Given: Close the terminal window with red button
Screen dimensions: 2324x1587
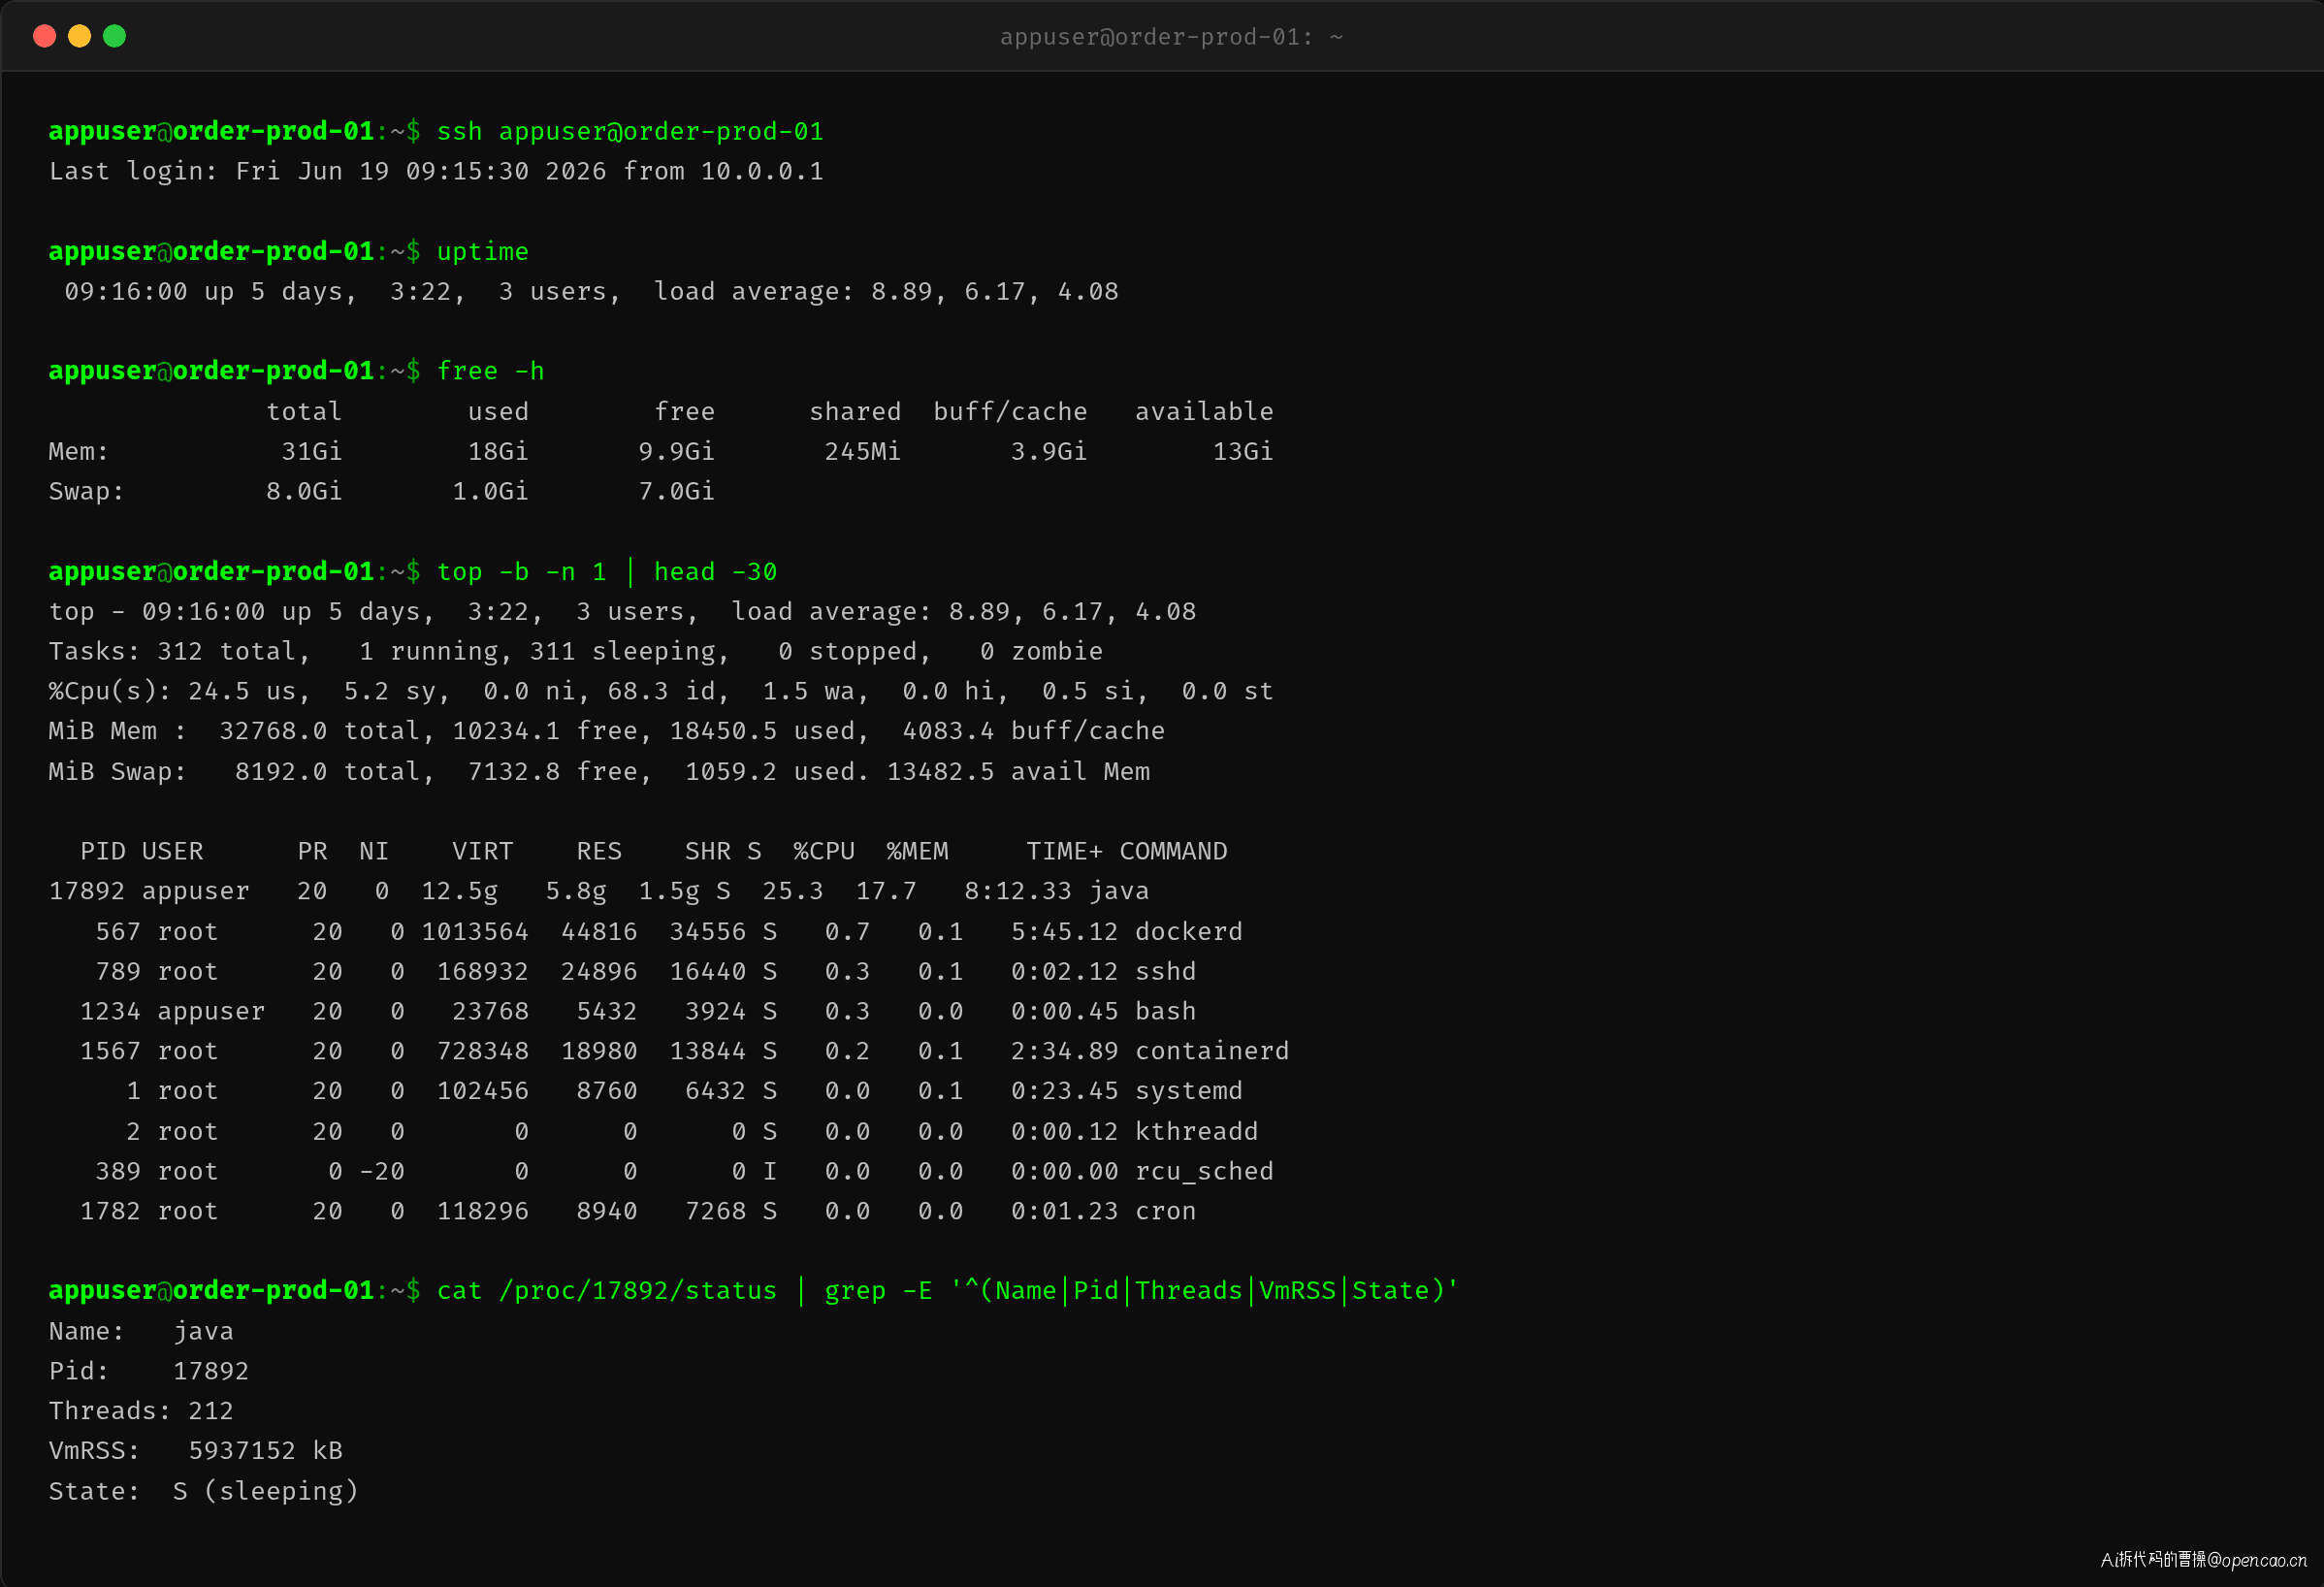Looking at the screenshot, I should (44, 36).
